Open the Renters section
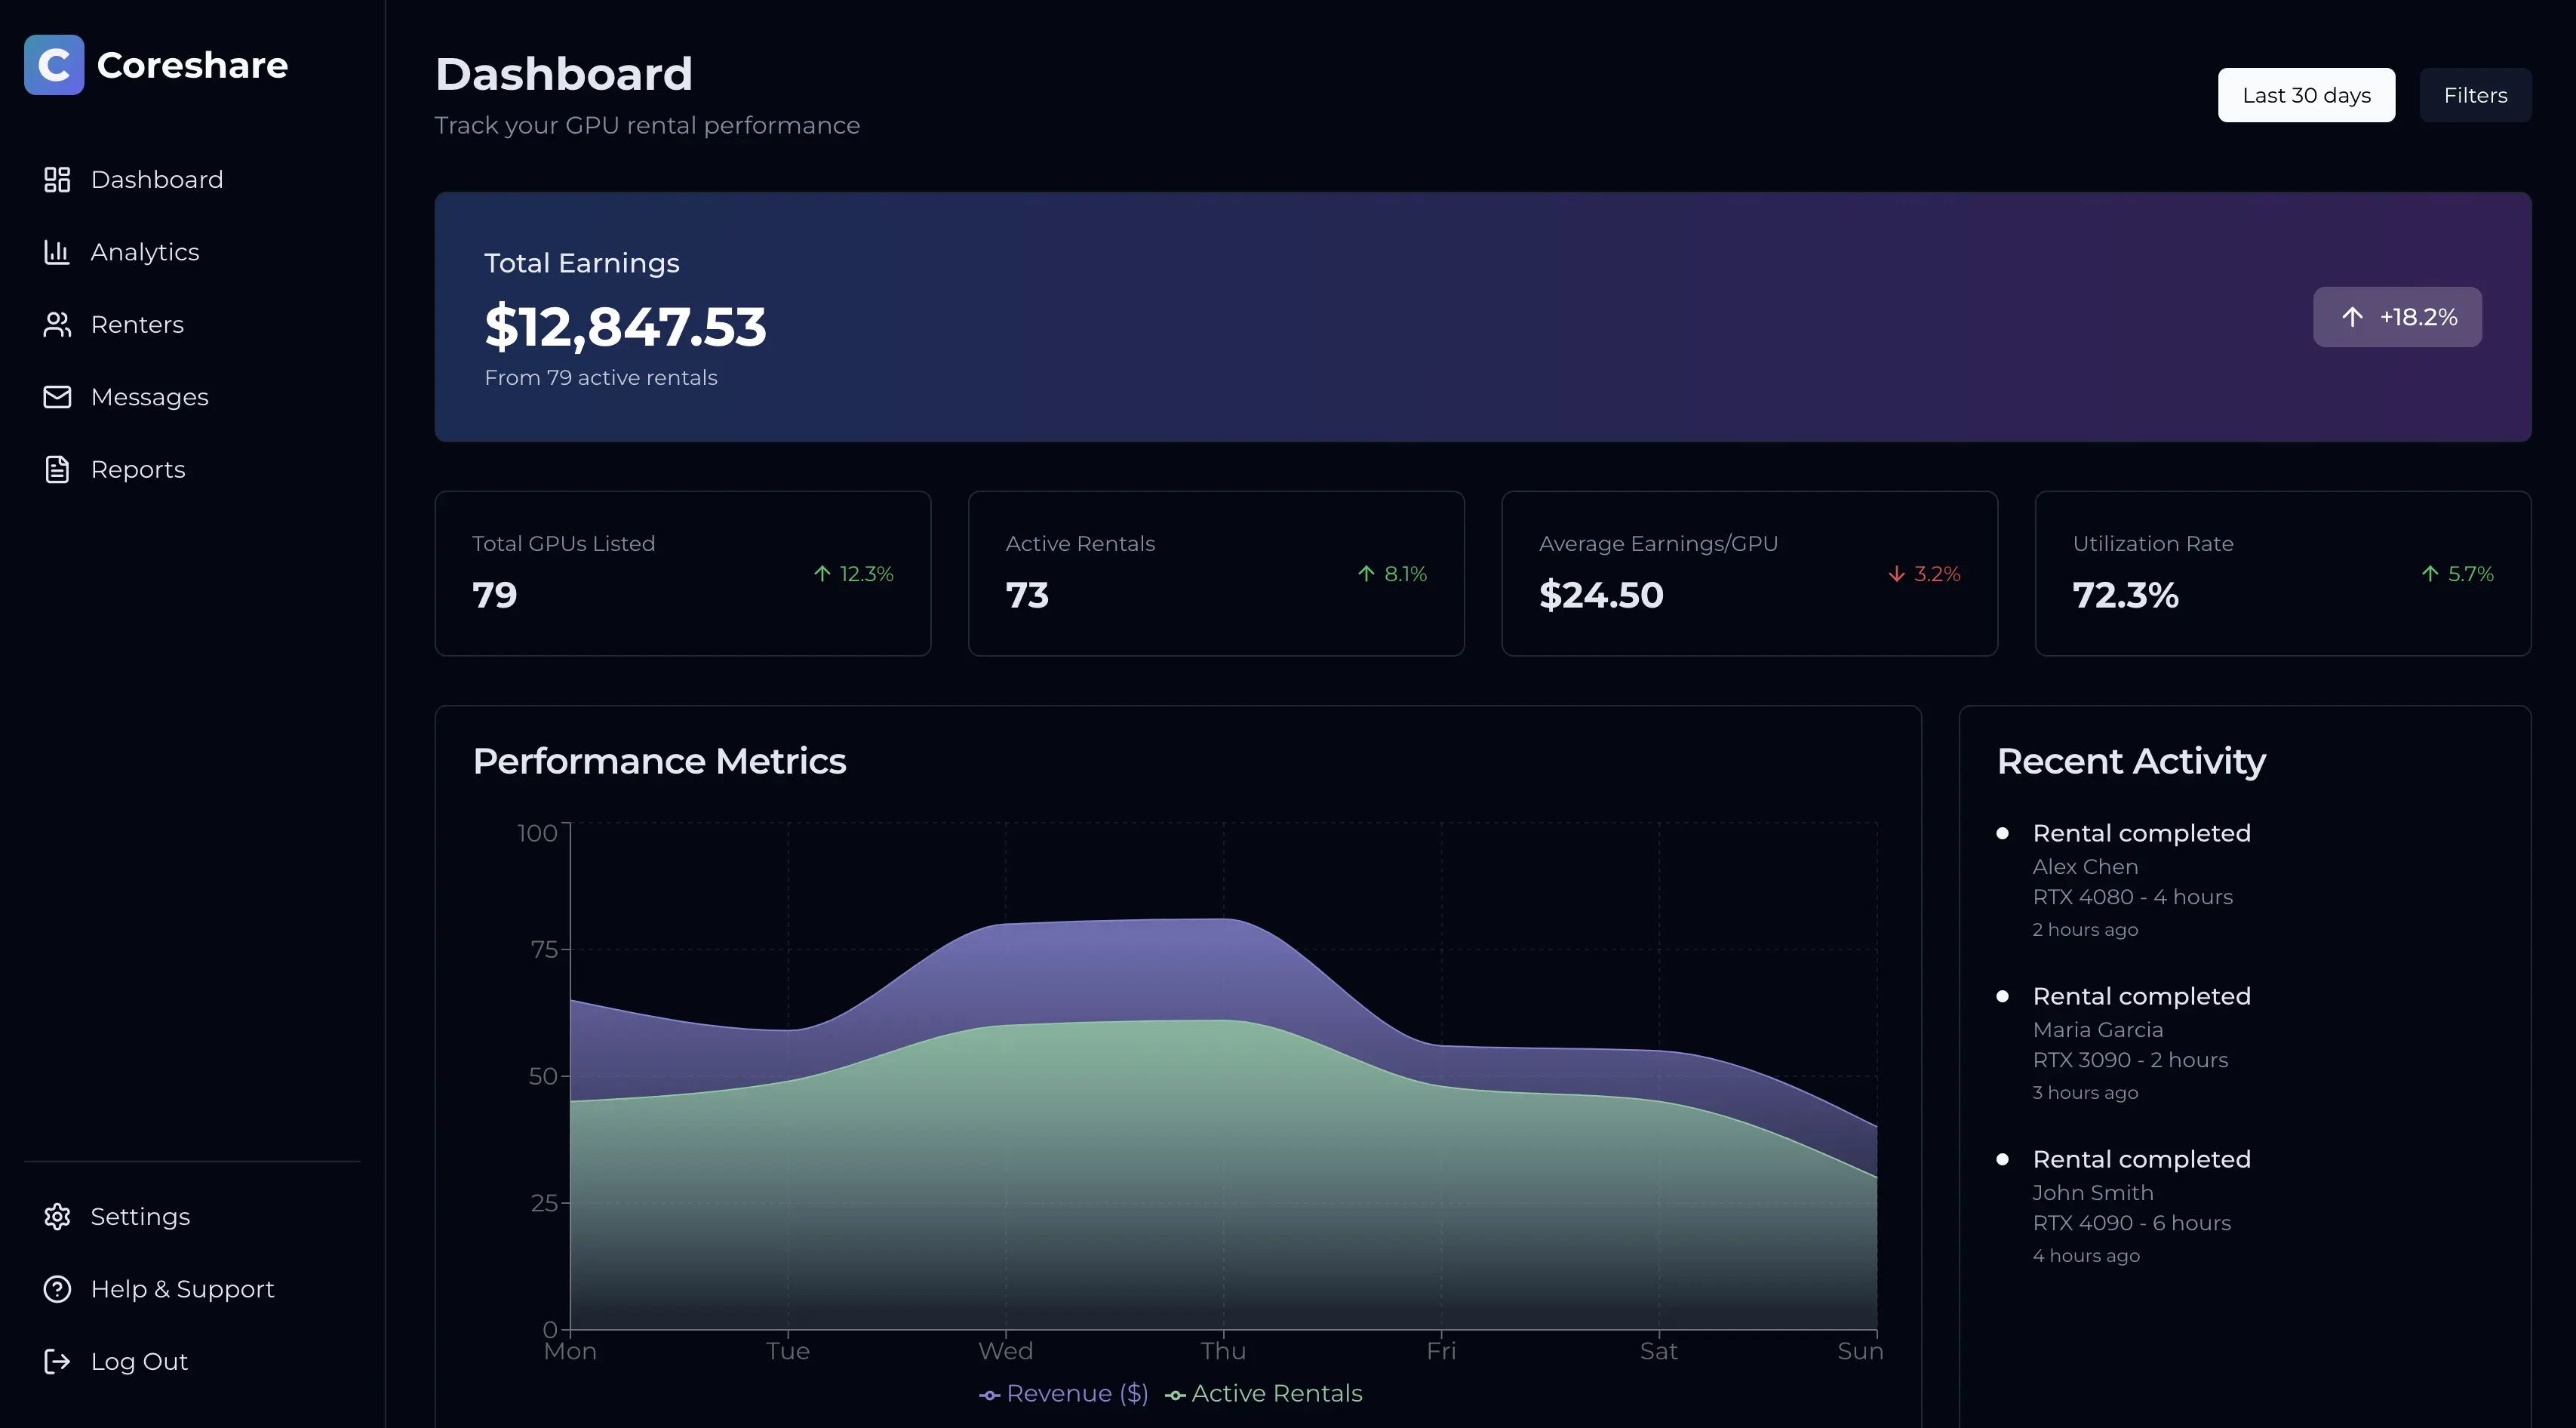The image size is (2576, 1428). tap(137, 325)
